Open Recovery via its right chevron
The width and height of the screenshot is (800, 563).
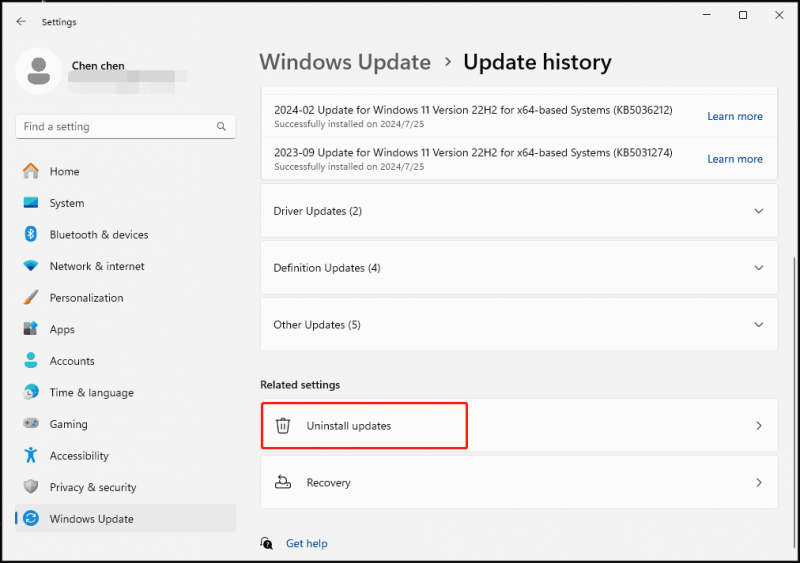pos(759,482)
